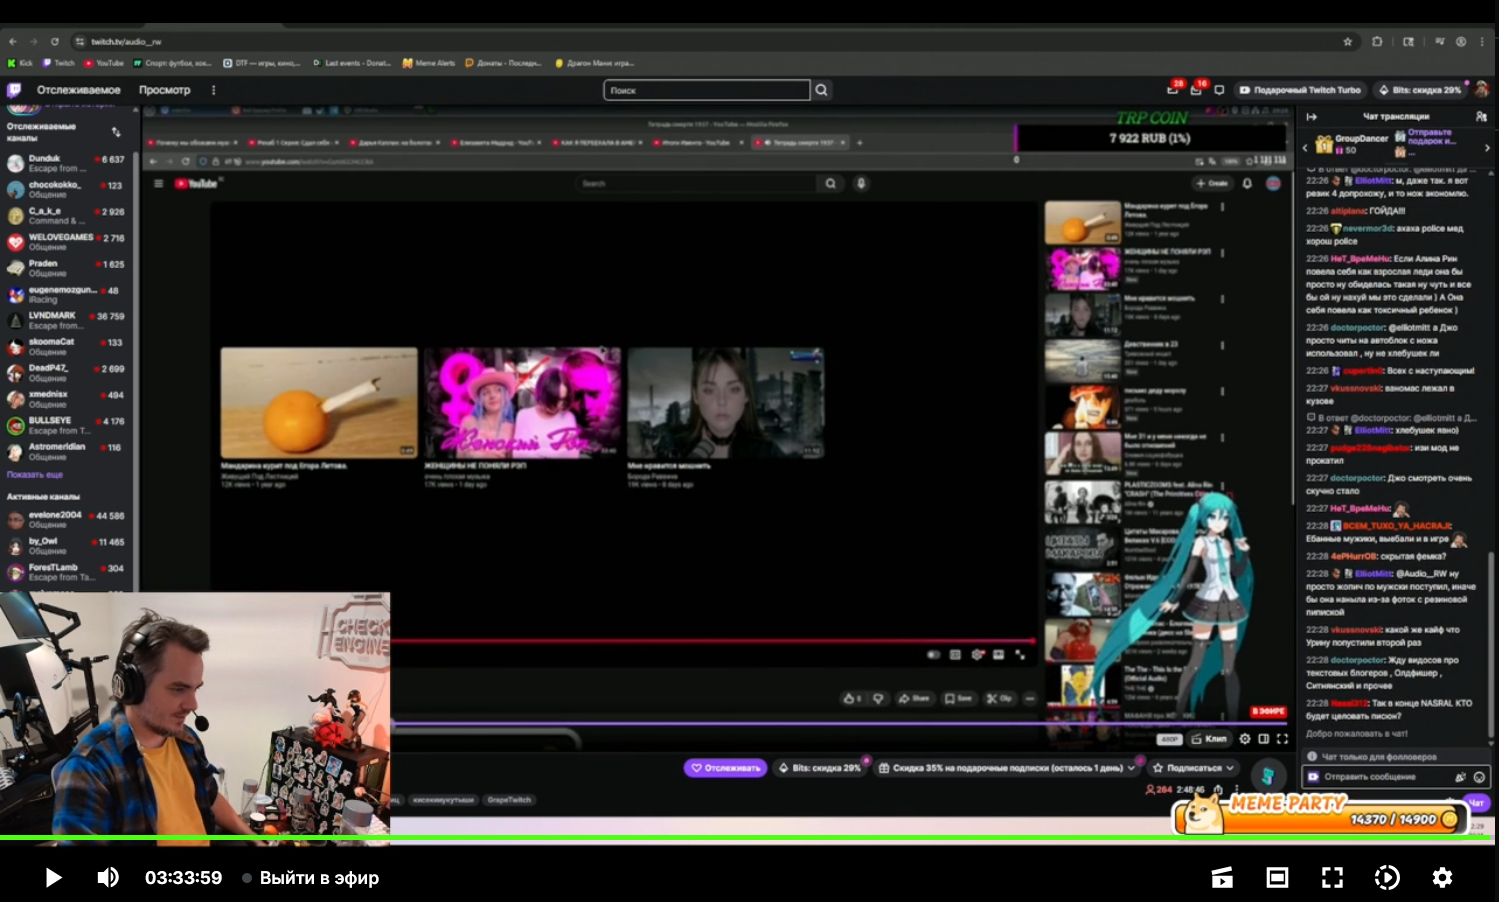Click the Отправьте подарок link in chat

click(x=1431, y=137)
